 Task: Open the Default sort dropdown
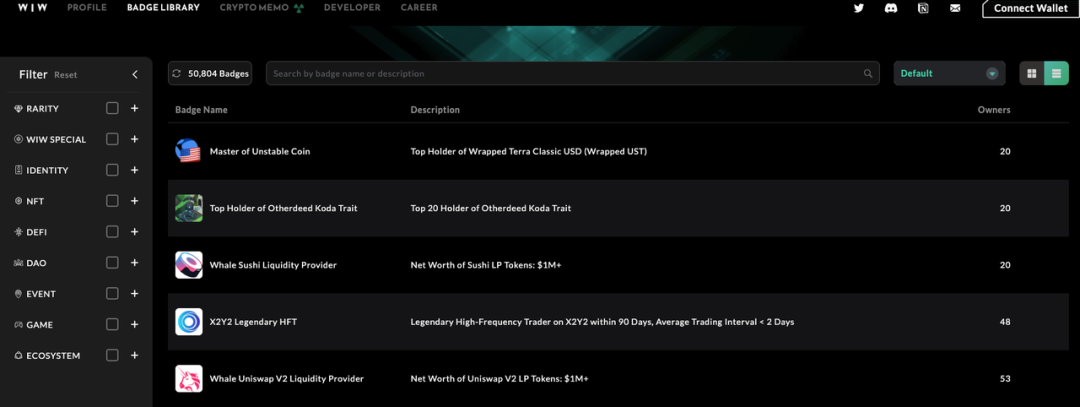(x=948, y=73)
